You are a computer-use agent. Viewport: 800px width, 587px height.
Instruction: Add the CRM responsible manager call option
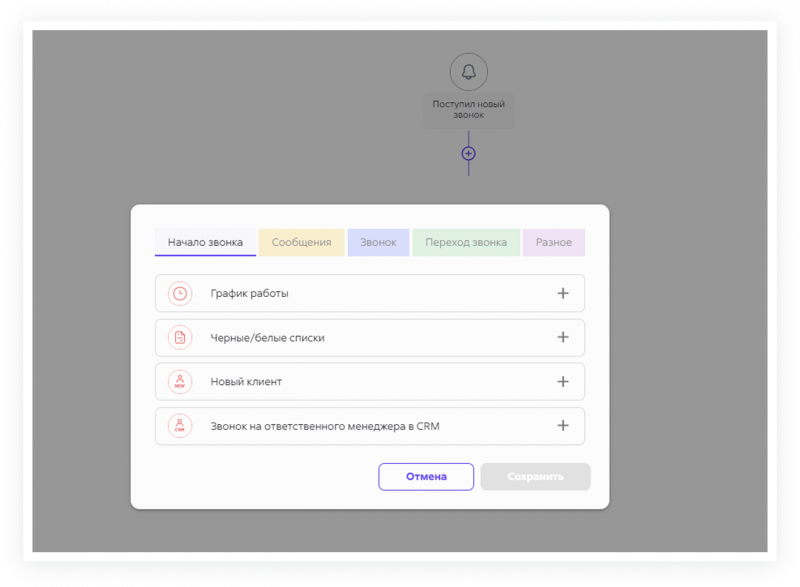click(562, 426)
